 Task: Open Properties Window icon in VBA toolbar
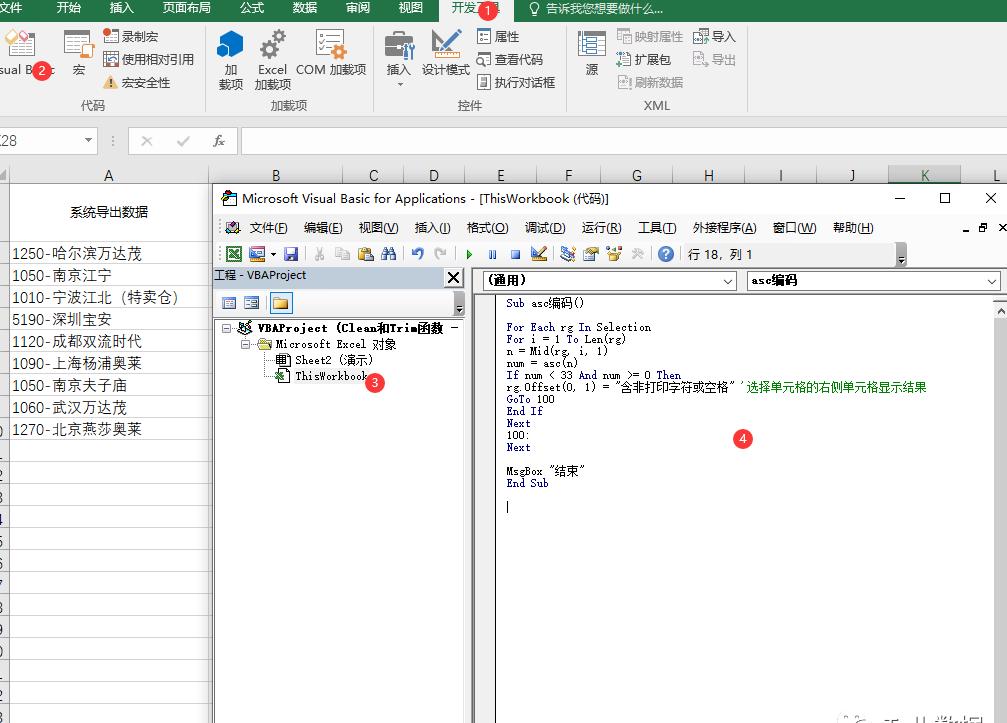(x=591, y=254)
